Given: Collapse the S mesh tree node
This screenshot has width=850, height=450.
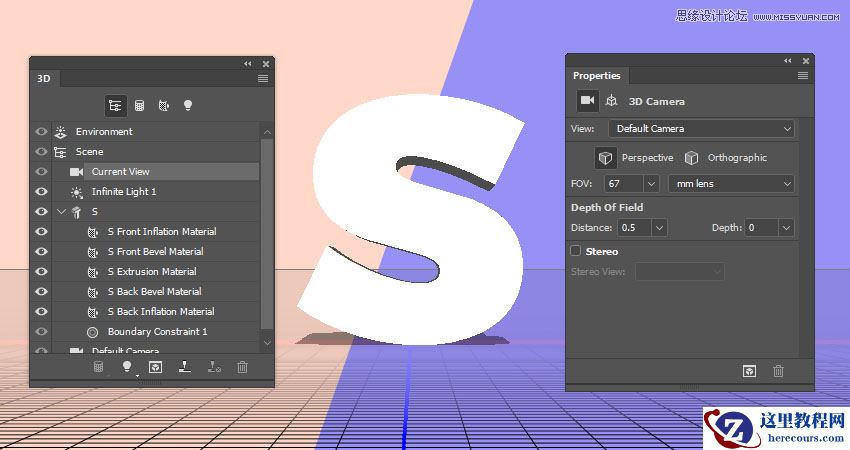Looking at the screenshot, I should pos(61,212).
